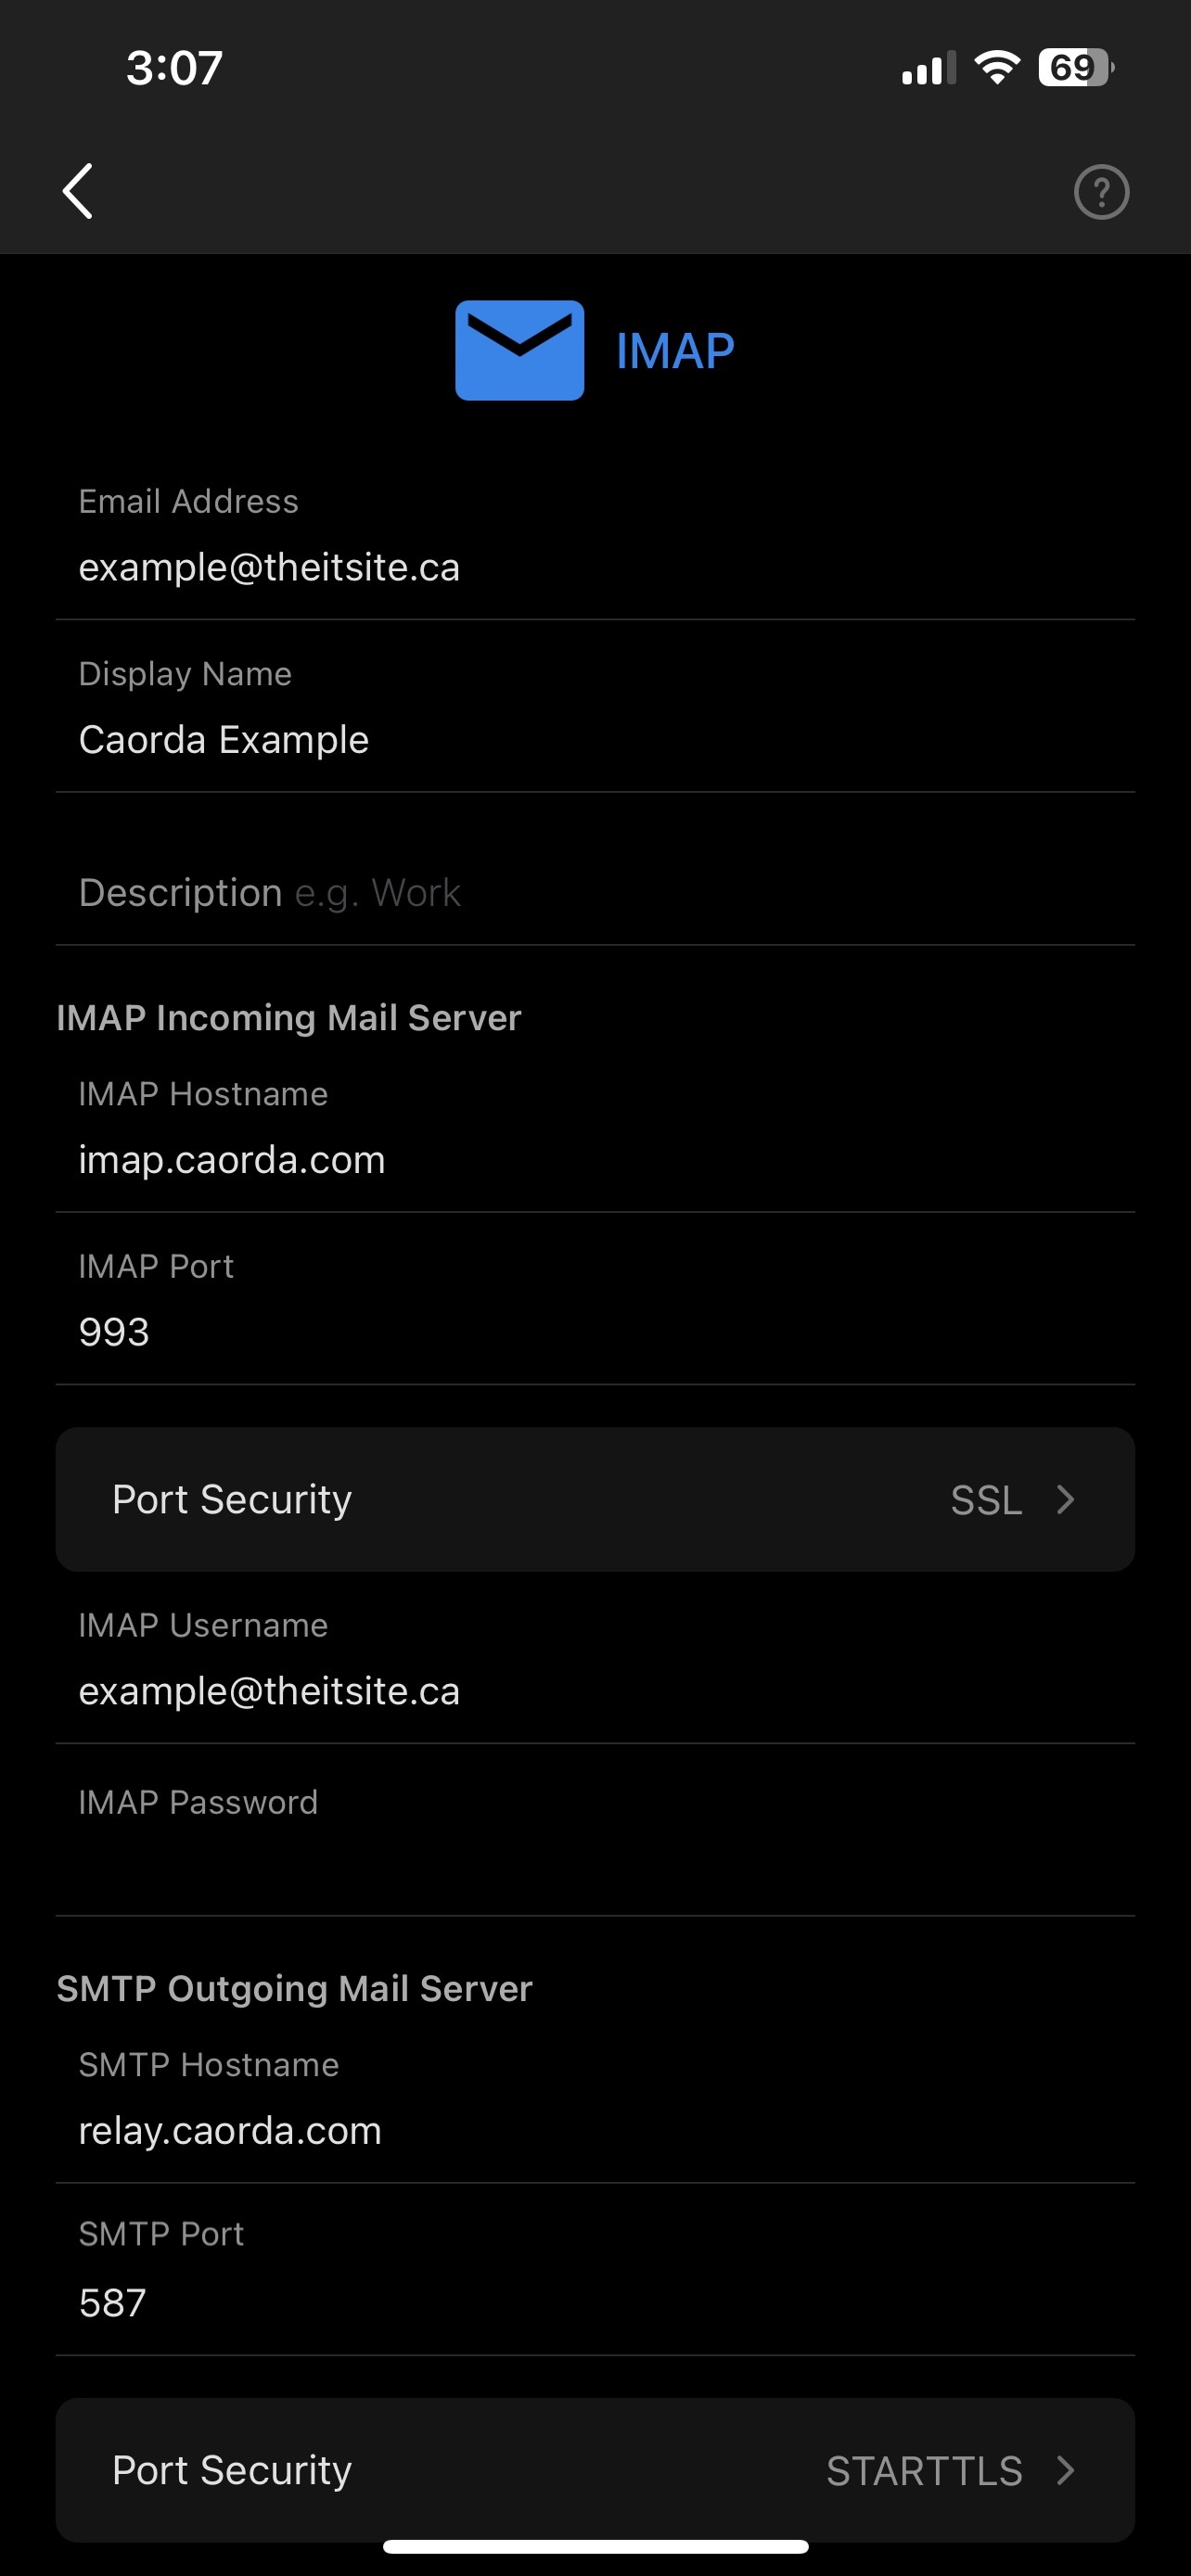The height and width of the screenshot is (2576, 1191).
Task: Open the help question mark icon
Action: (x=1101, y=191)
